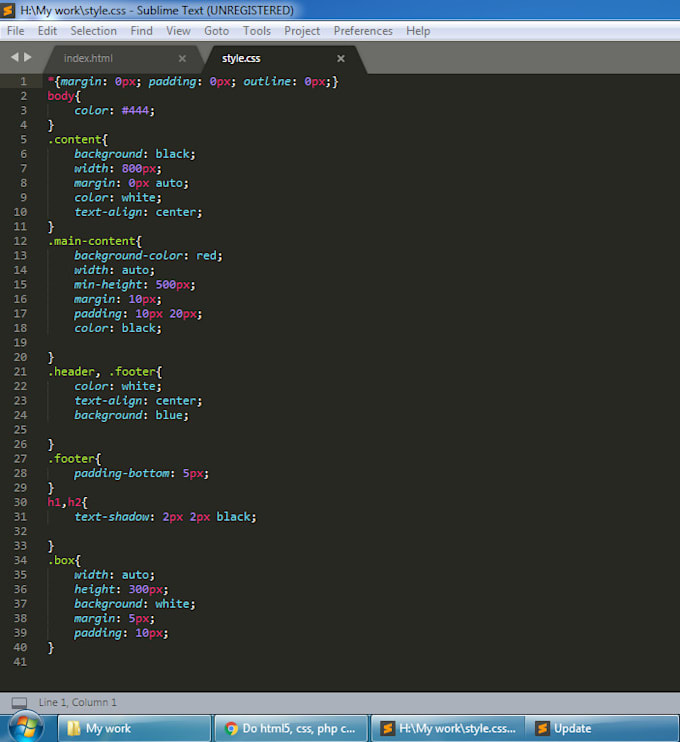
Task: Open the Selection menu
Action: pyautogui.click(x=93, y=31)
